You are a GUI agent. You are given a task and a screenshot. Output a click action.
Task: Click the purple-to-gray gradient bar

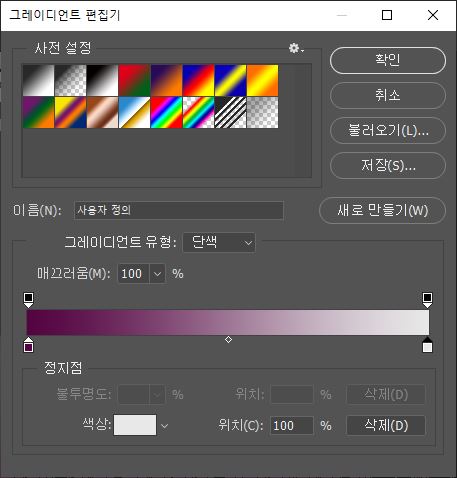tap(228, 322)
